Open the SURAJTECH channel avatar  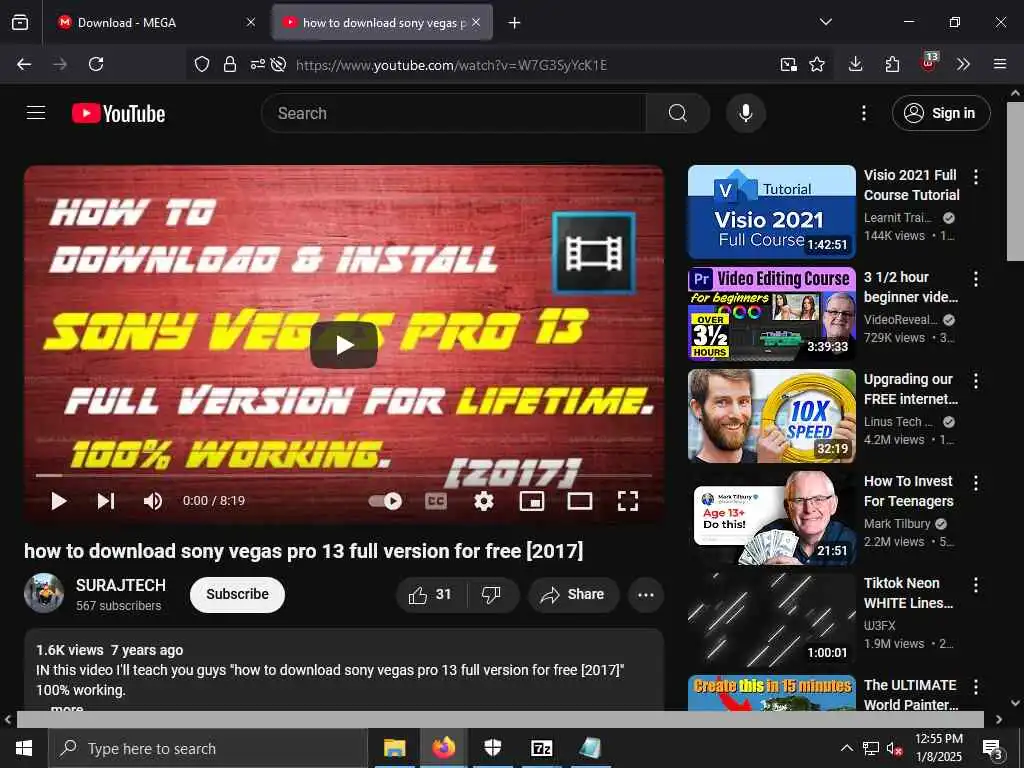[44, 593]
